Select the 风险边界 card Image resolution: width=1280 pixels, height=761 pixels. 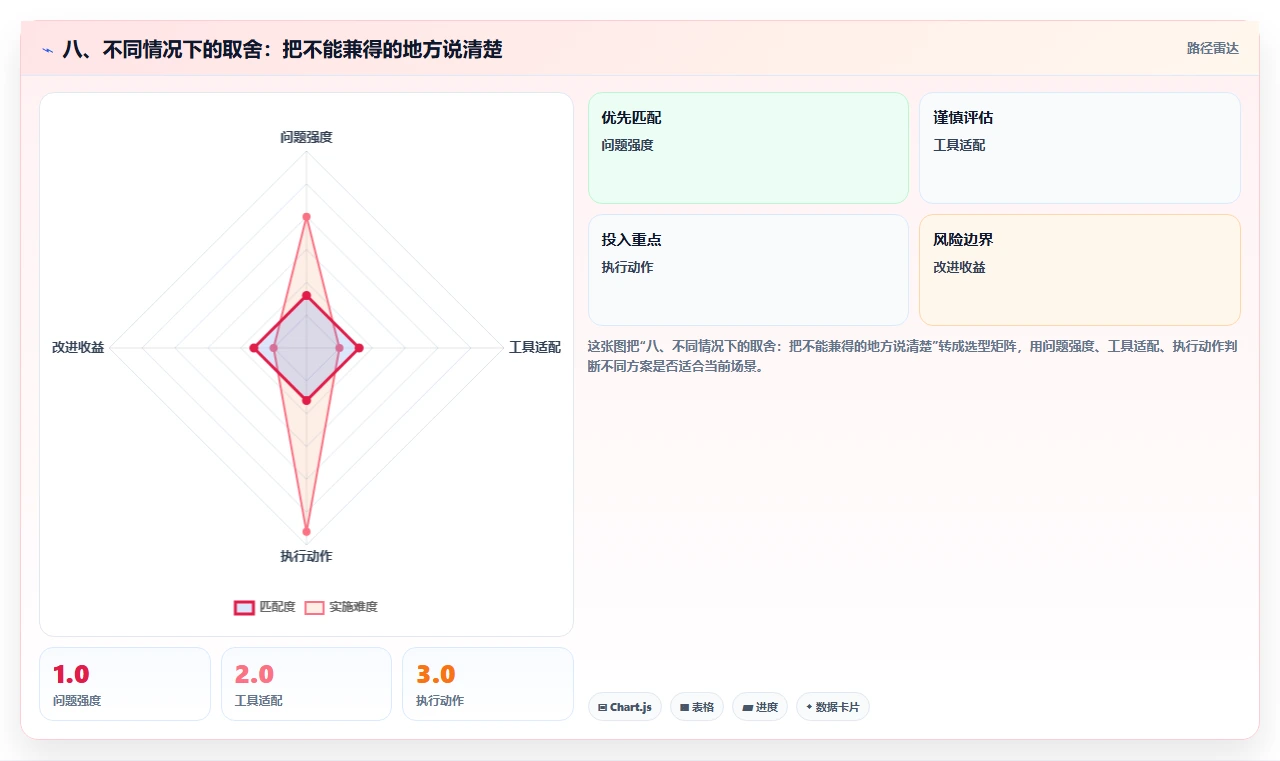click(1080, 270)
